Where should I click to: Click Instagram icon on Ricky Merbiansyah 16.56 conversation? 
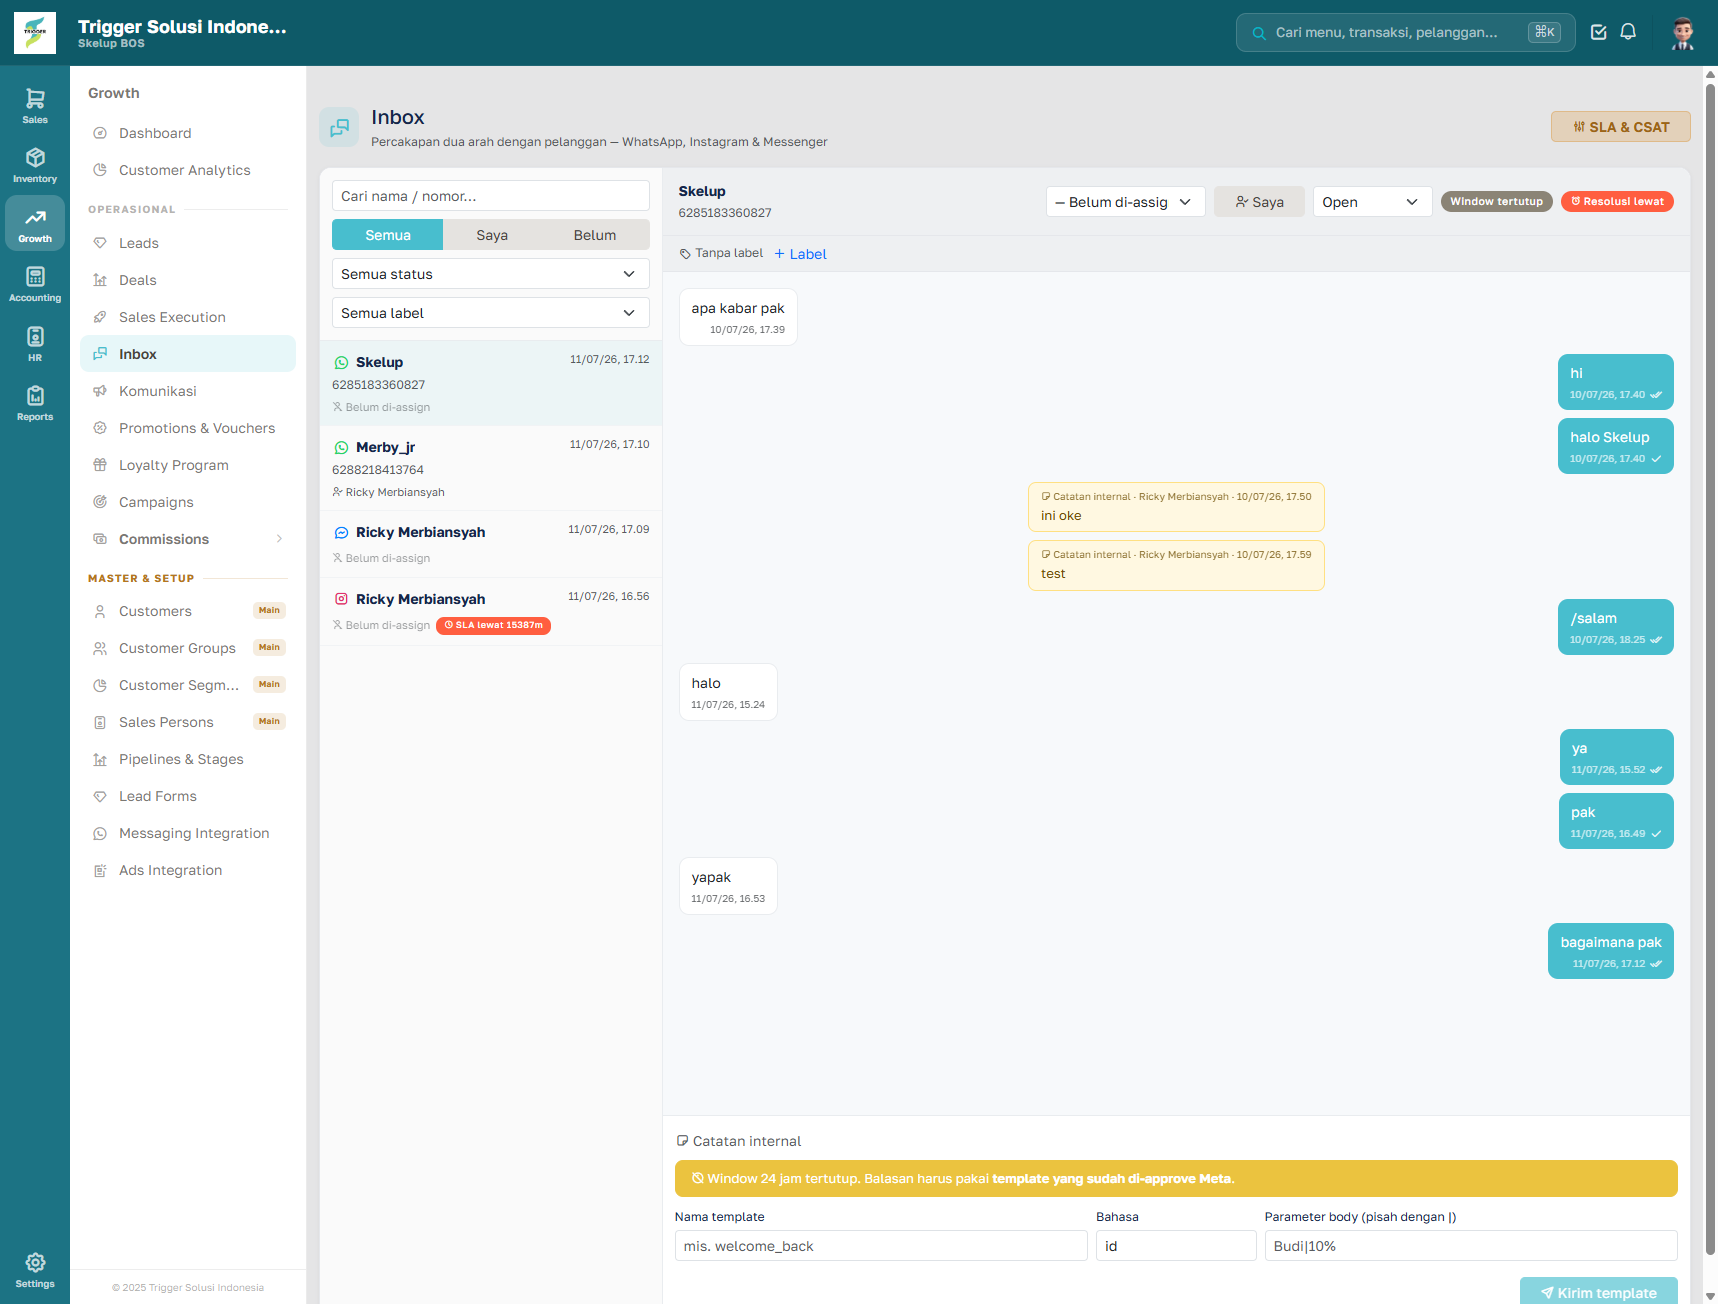(x=341, y=599)
